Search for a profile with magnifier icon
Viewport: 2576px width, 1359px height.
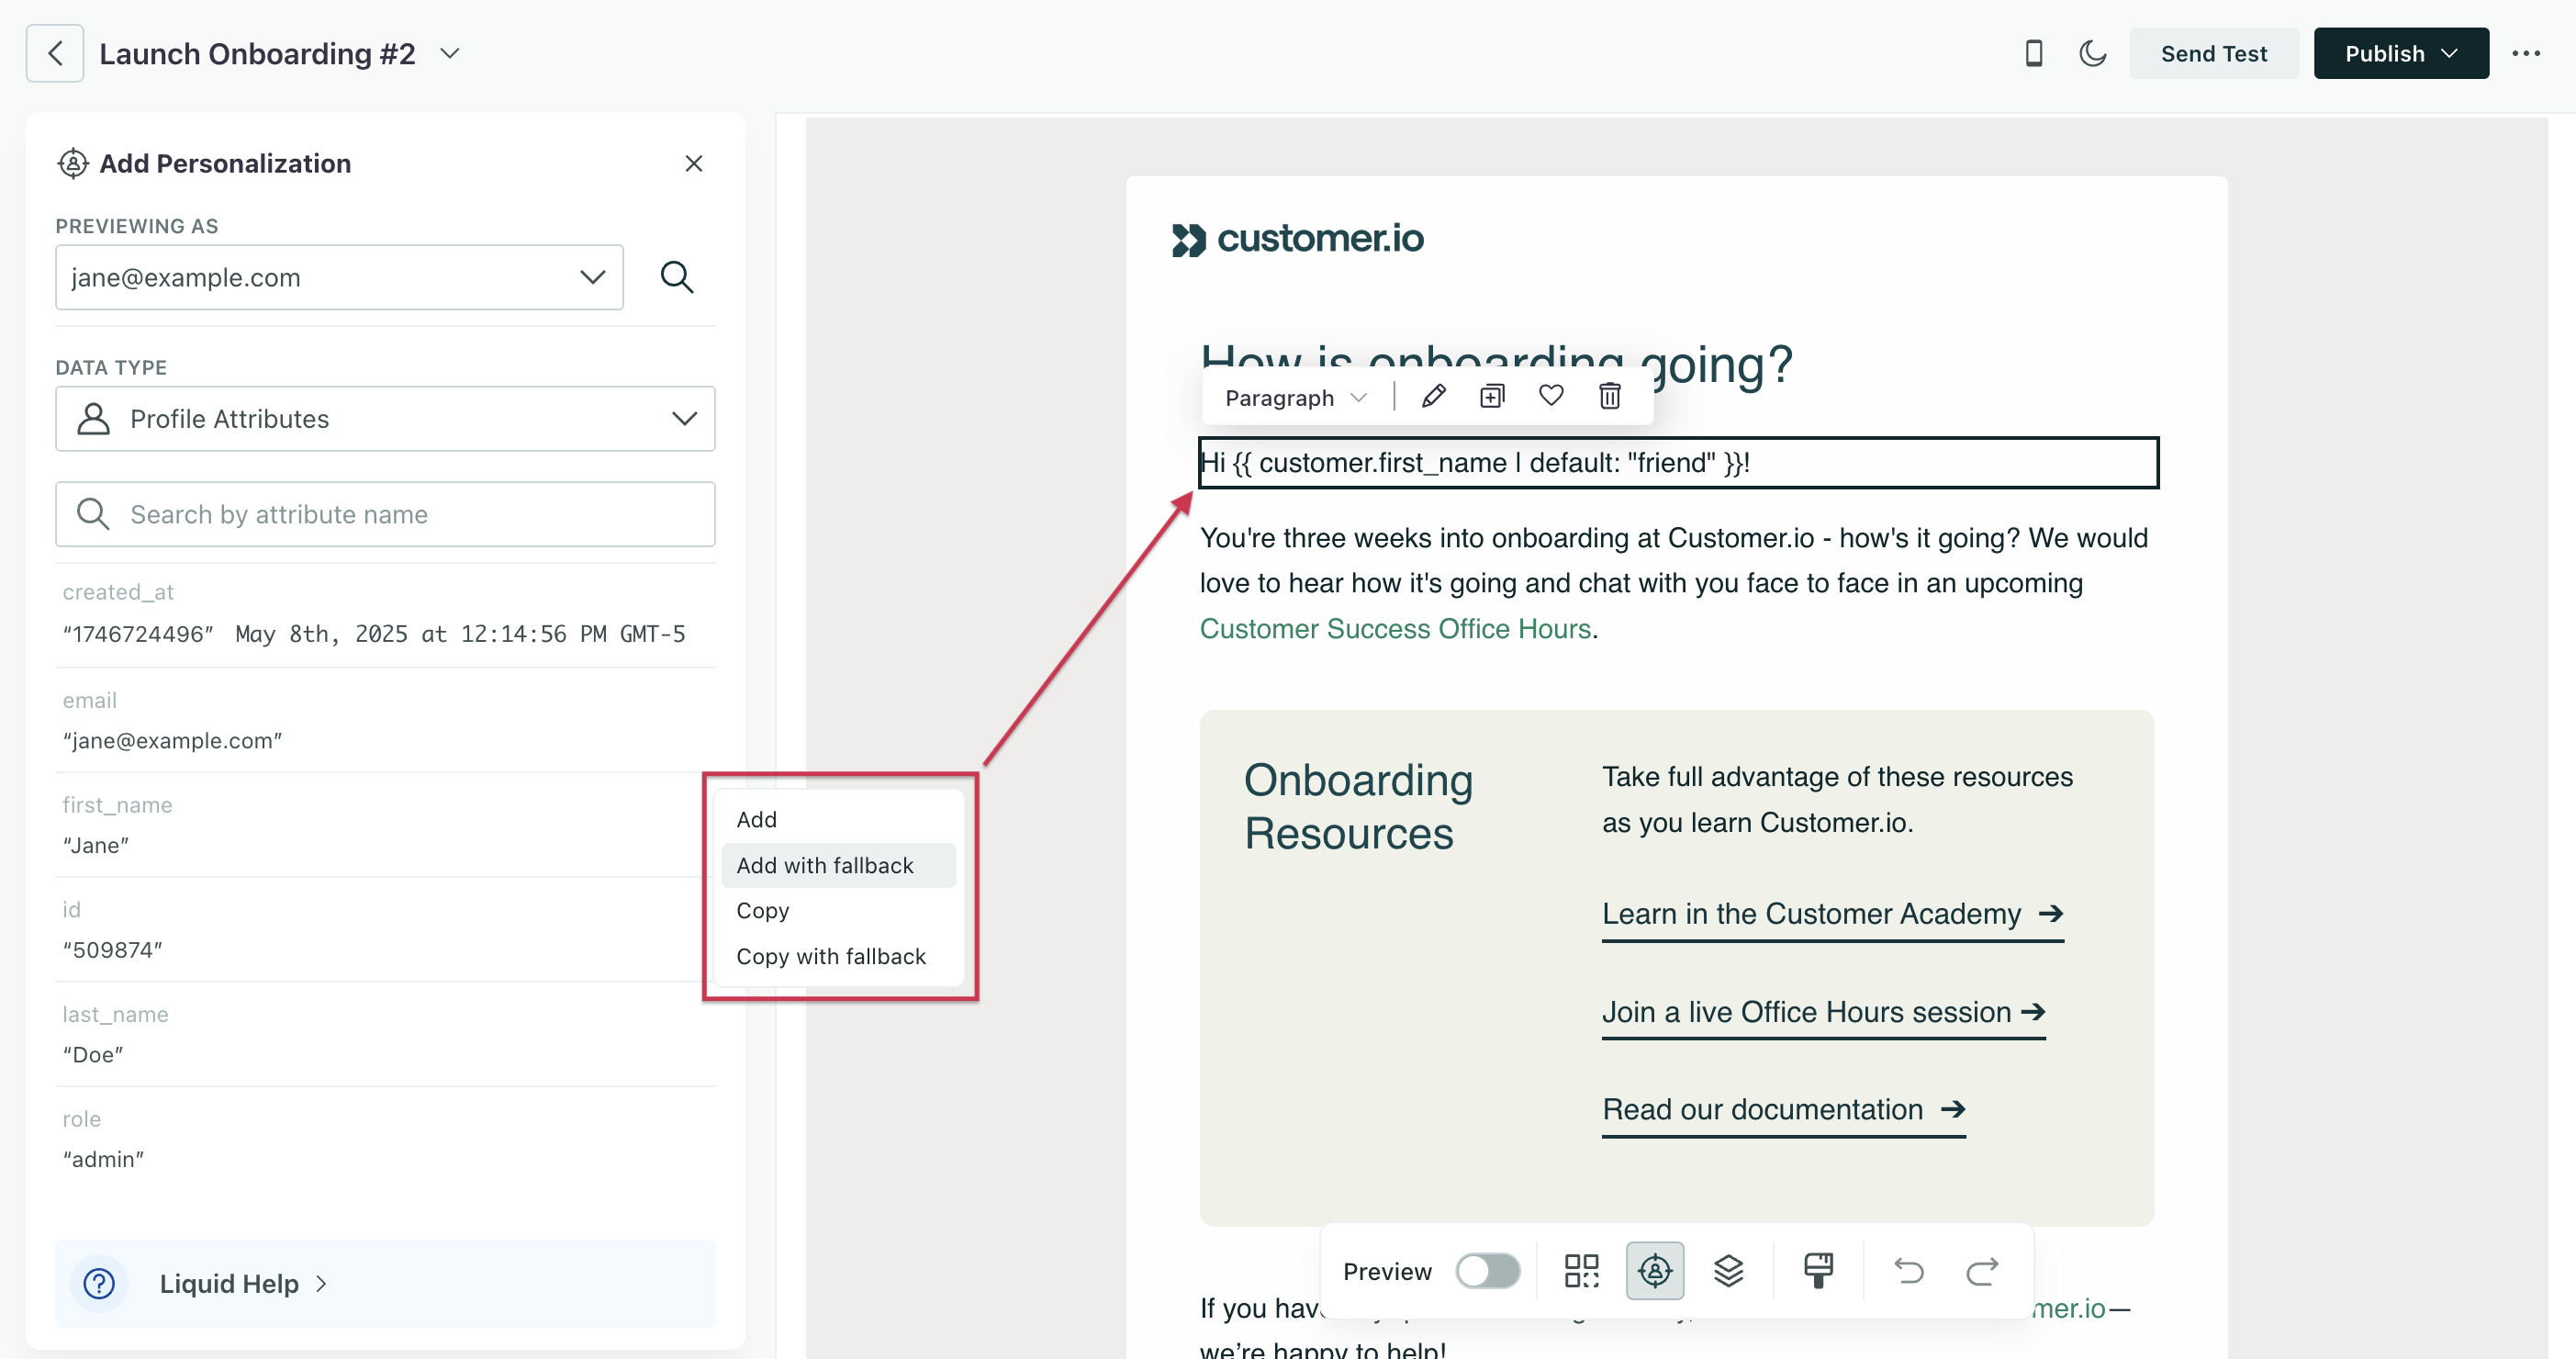[677, 277]
